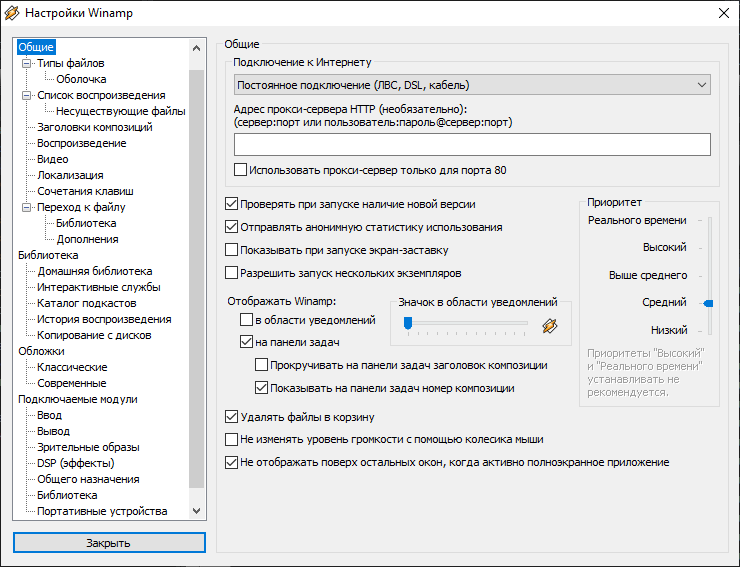Open the "Постоянное подключение" connection dropdown
740x567 pixels.
(471, 85)
